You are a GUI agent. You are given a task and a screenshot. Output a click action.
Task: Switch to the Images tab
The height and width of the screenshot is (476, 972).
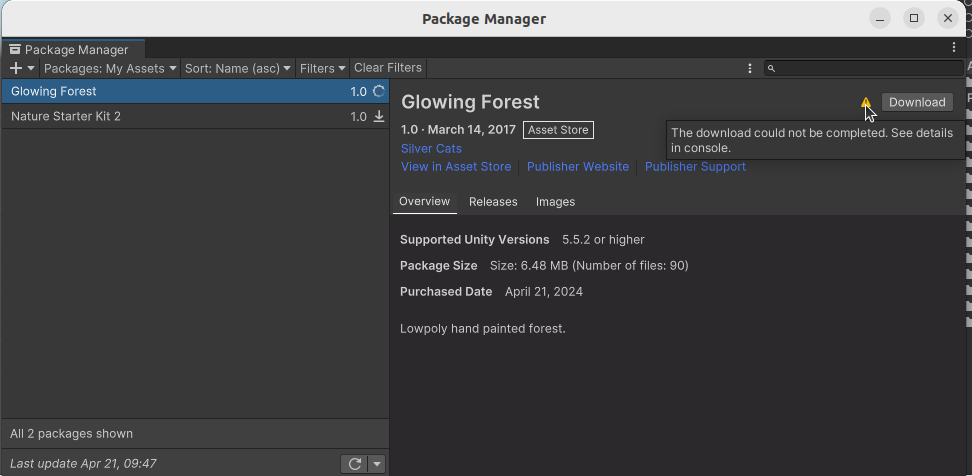(555, 202)
